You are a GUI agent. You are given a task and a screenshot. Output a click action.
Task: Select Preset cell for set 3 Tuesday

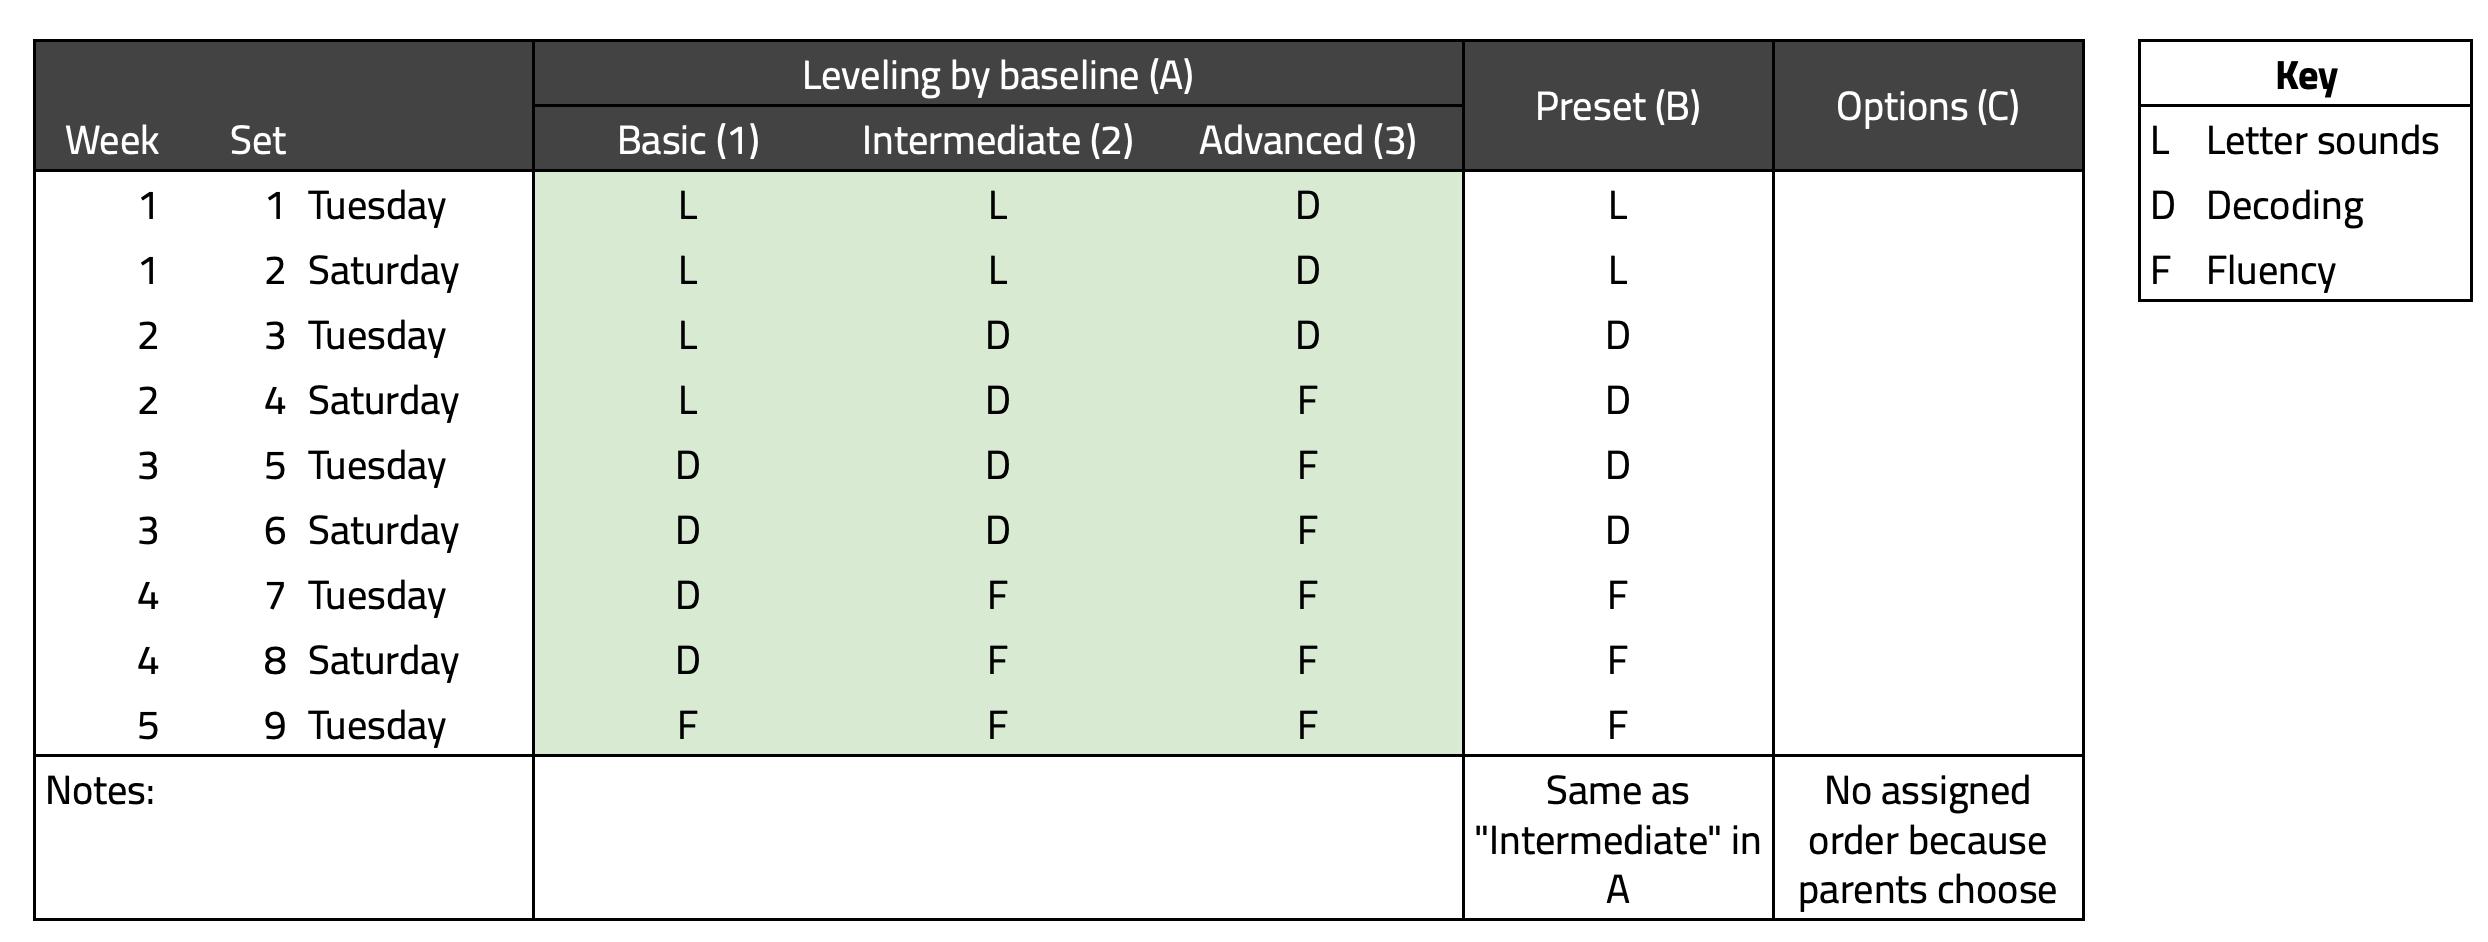pyautogui.click(x=1618, y=335)
